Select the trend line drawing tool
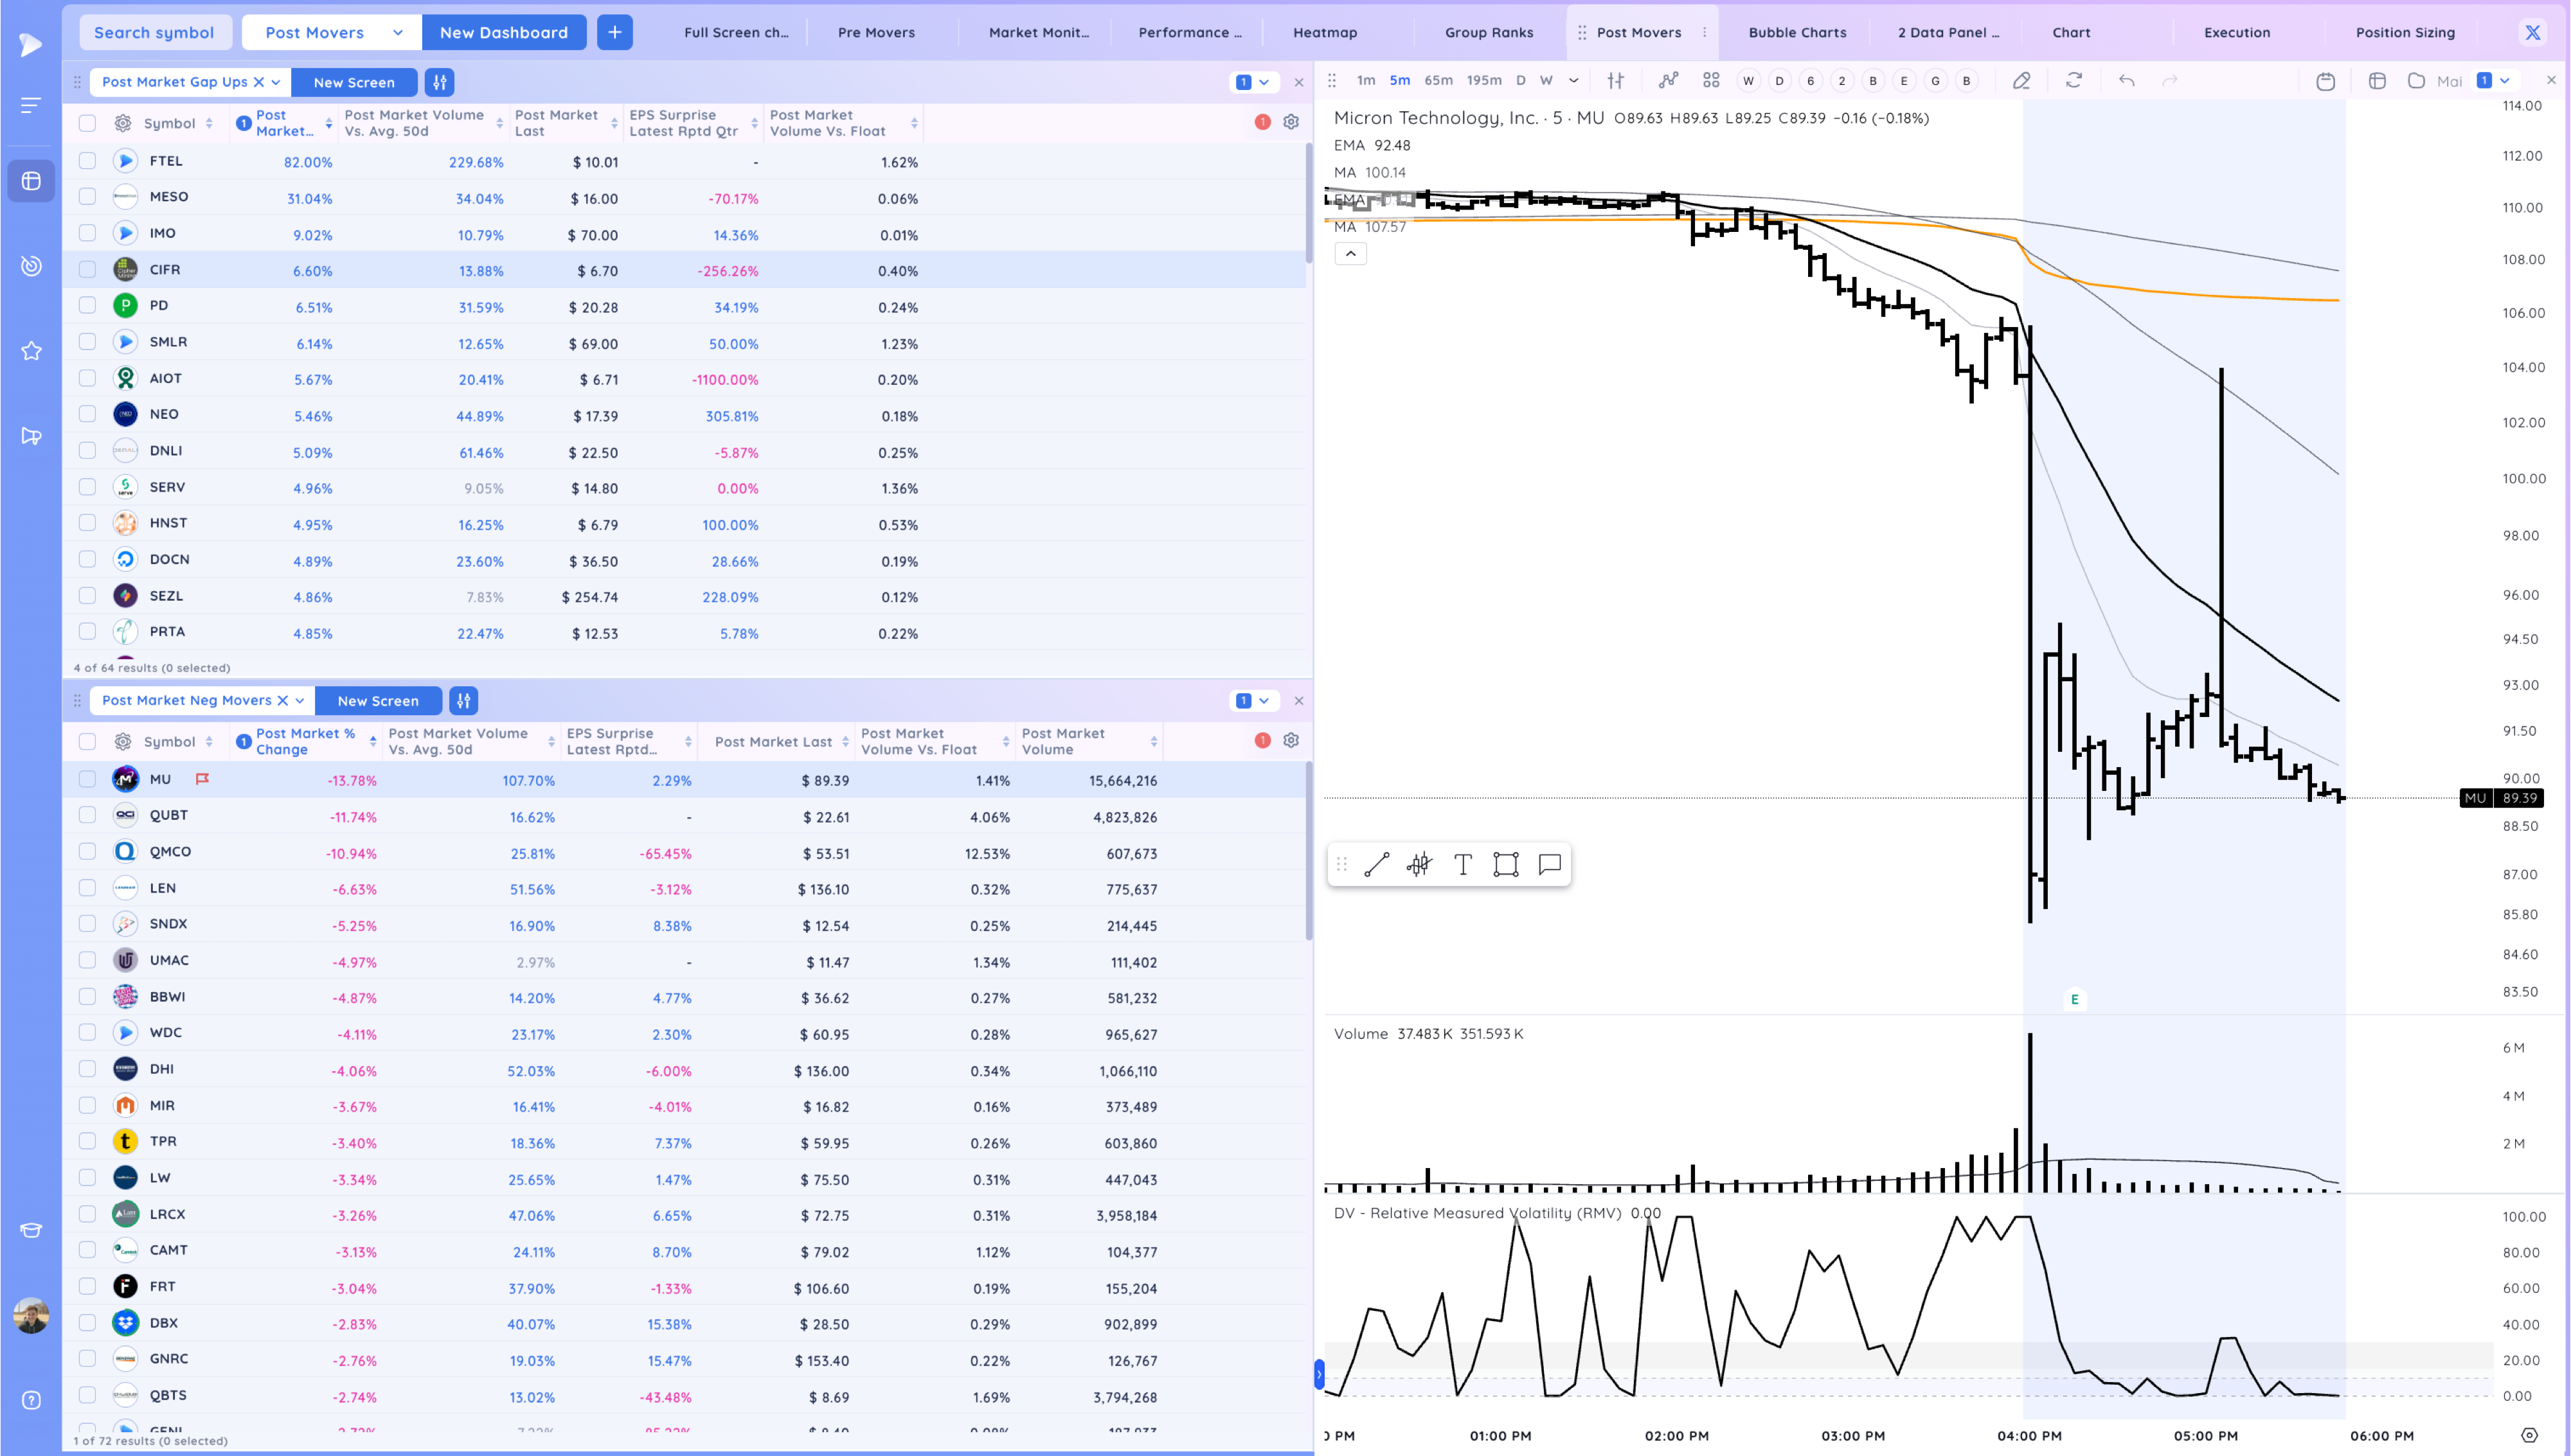This screenshot has width=2571, height=1456. [x=1376, y=864]
